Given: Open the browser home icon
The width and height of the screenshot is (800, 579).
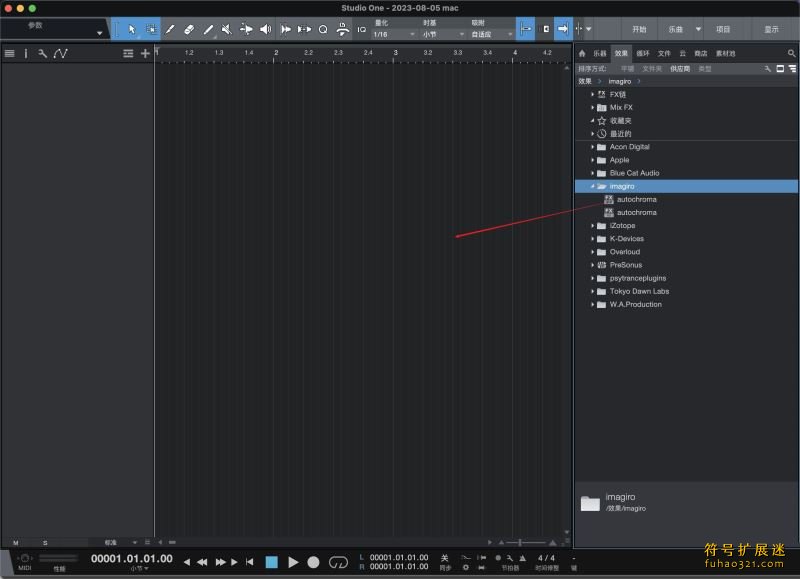Looking at the screenshot, I should pyautogui.click(x=582, y=53).
